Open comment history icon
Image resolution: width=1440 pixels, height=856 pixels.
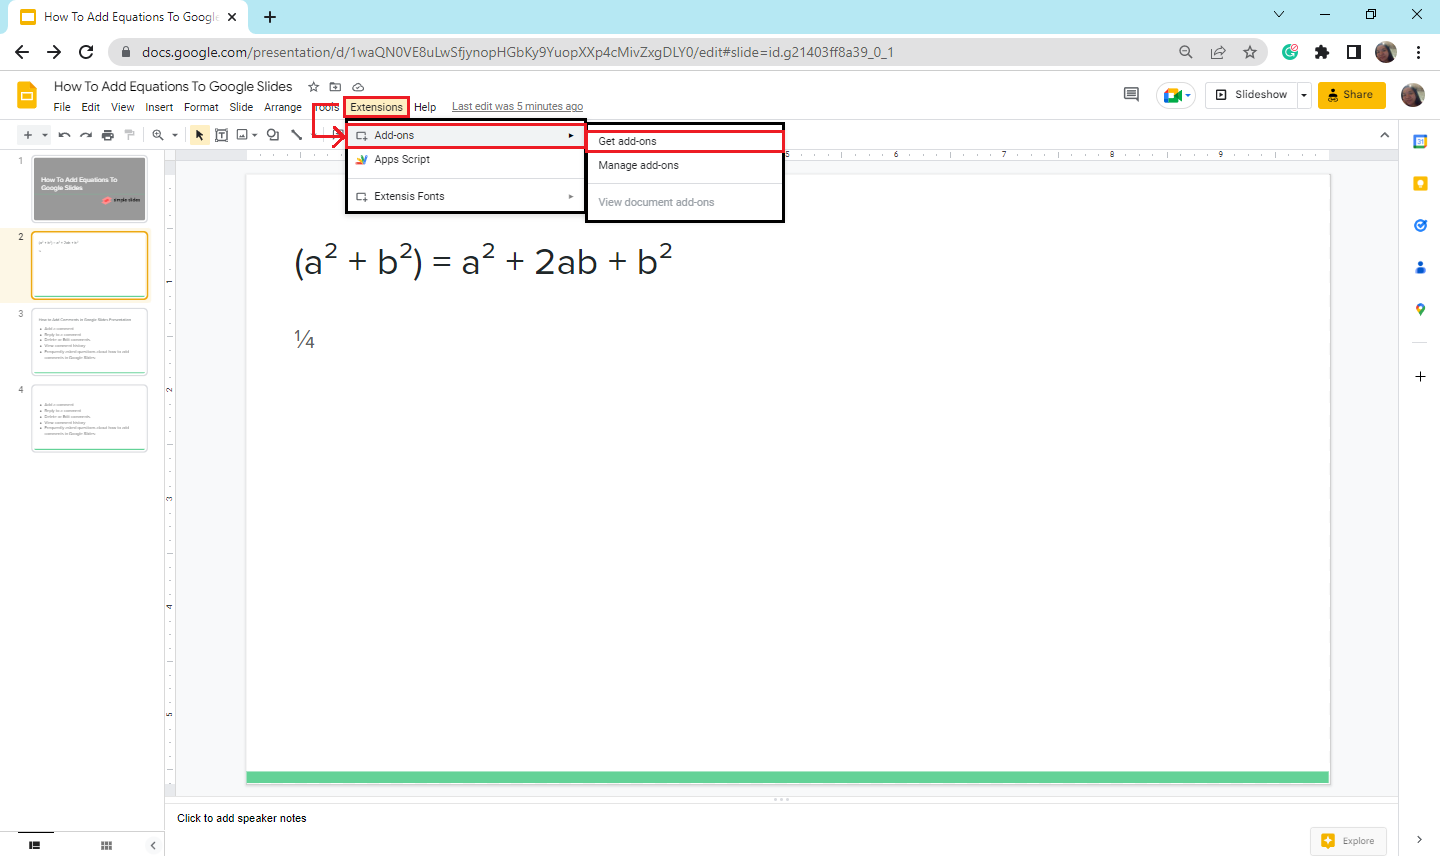pyautogui.click(x=1131, y=95)
